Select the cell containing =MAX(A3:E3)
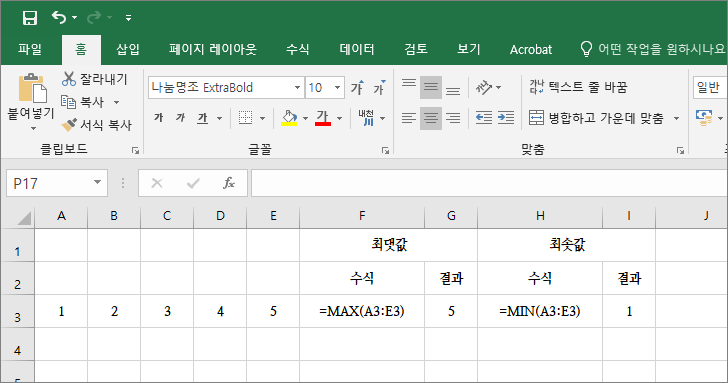The image size is (728, 383). pyautogui.click(x=362, y=311)
